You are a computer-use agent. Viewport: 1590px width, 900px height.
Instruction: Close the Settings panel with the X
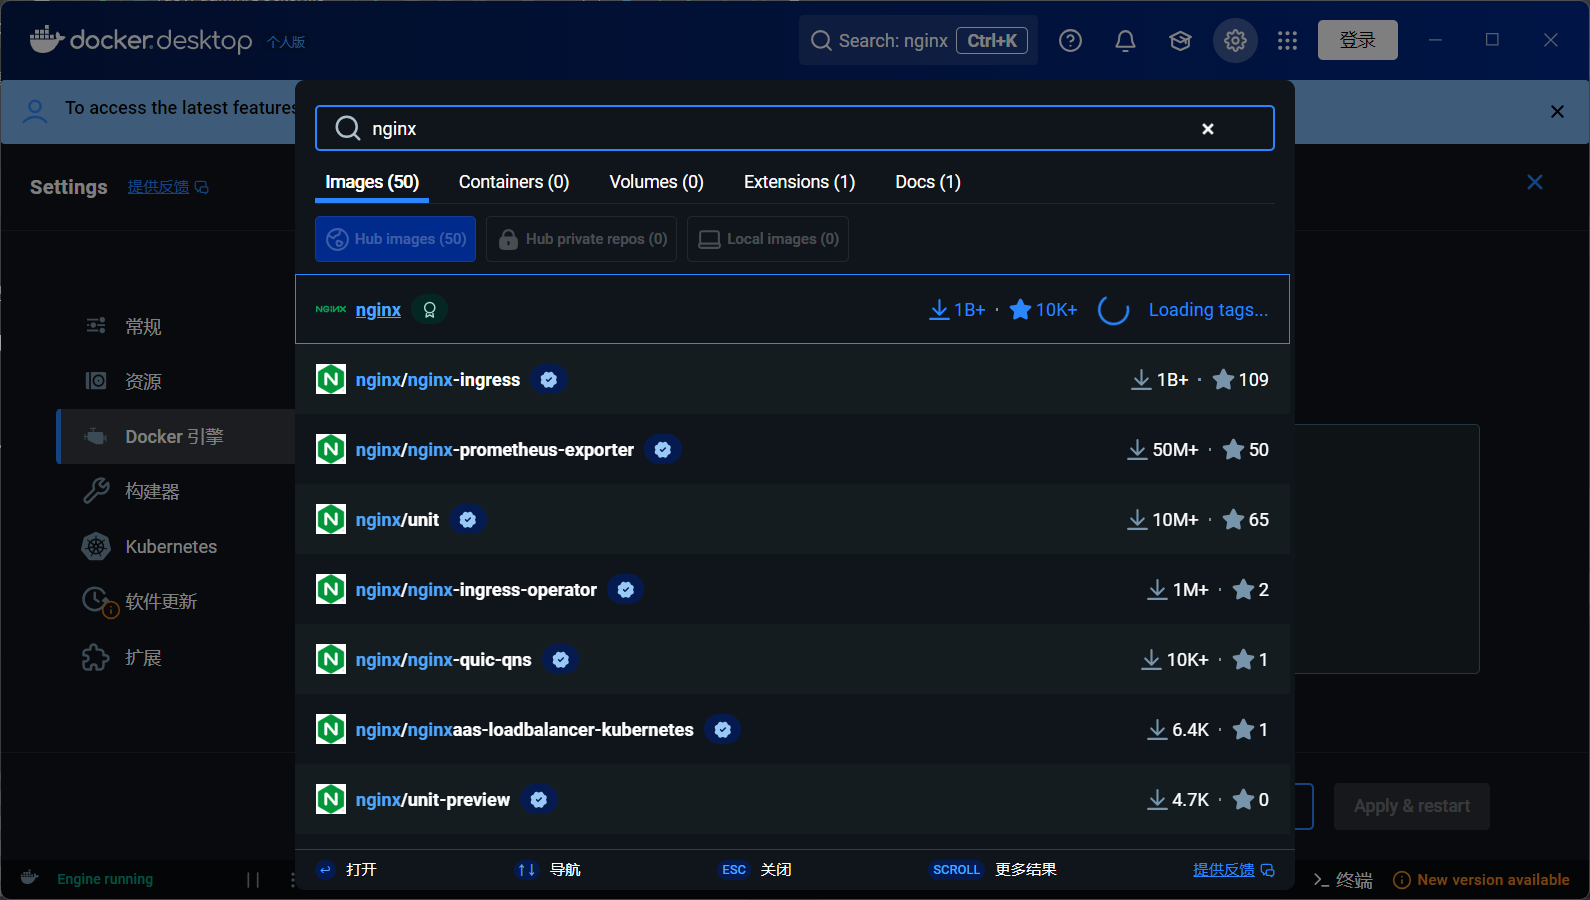[x=1535, y=182]
